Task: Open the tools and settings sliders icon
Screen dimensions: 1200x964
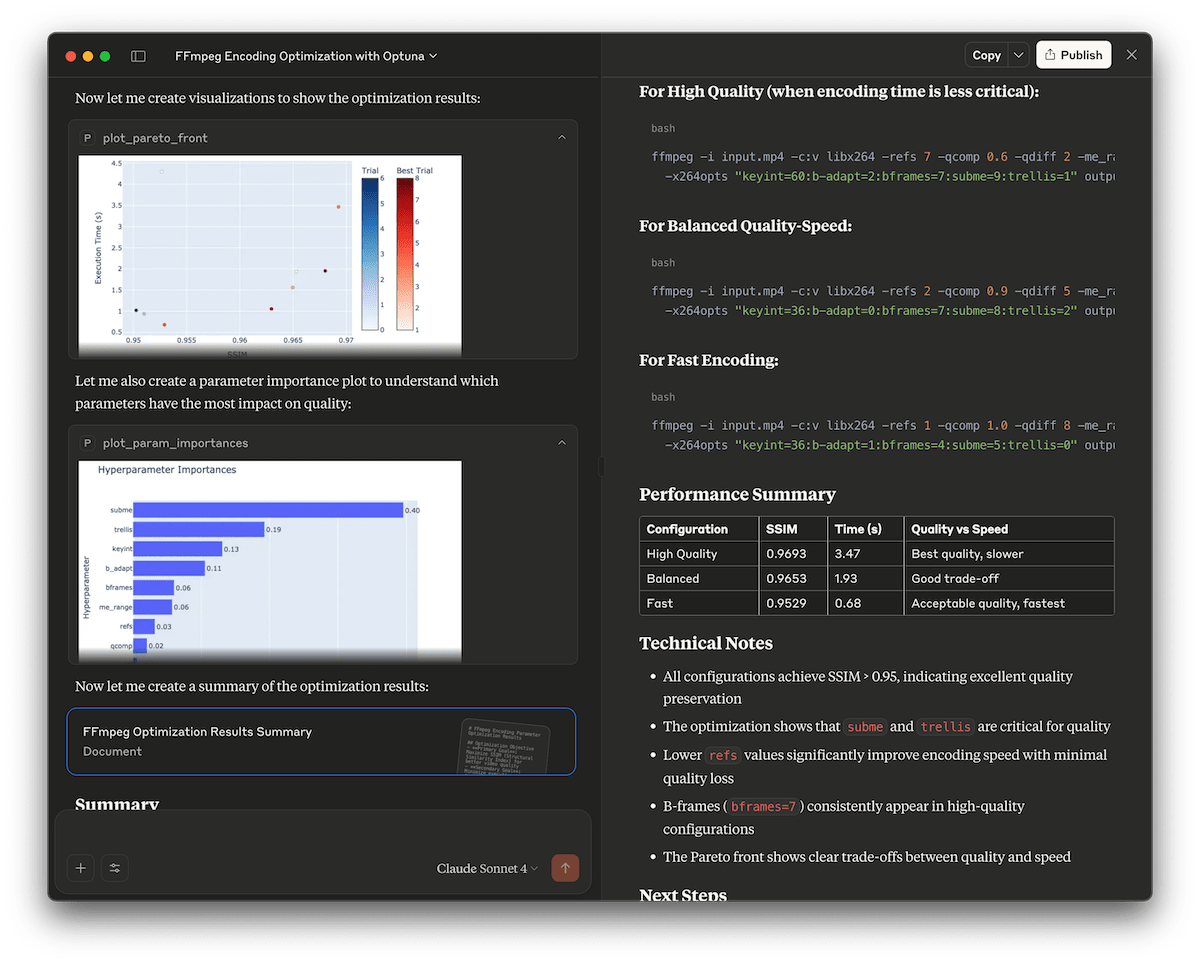Action: coord(115,868)
